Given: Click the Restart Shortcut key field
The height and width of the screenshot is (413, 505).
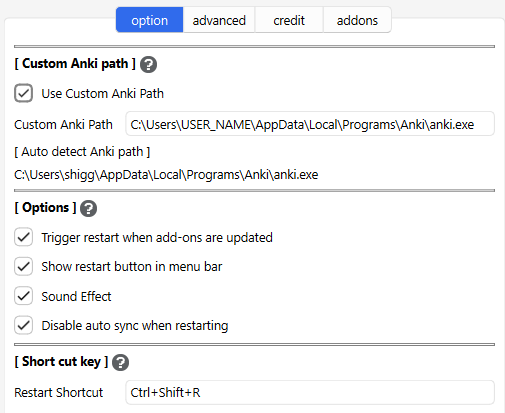Looking at the screenshot, I should point(310,392).
